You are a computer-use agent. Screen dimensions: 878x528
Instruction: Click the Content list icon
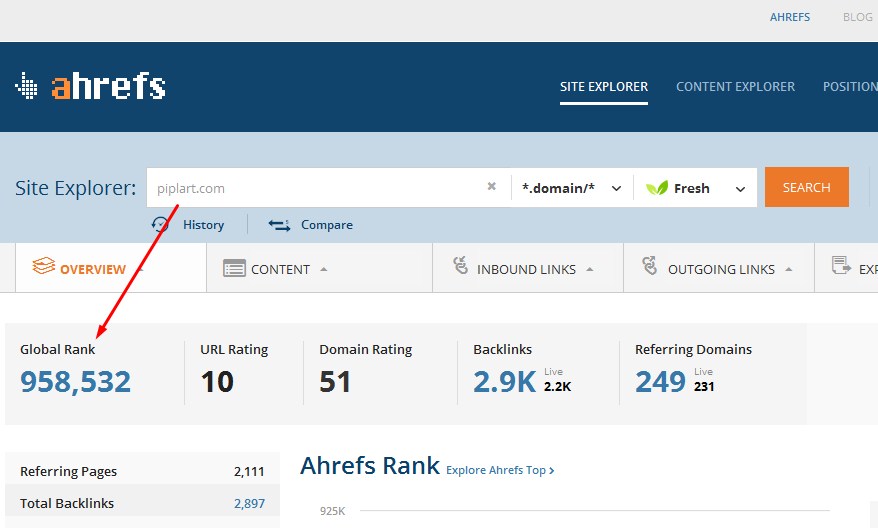234,268
